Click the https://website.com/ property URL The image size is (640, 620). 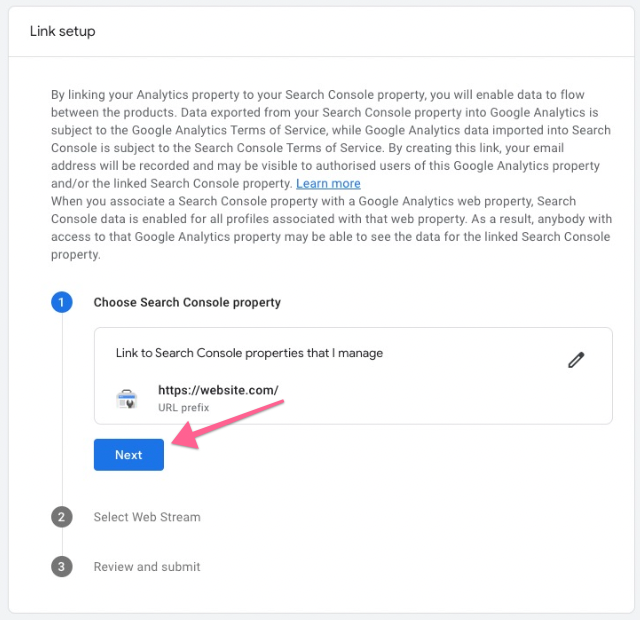[218, 390]
